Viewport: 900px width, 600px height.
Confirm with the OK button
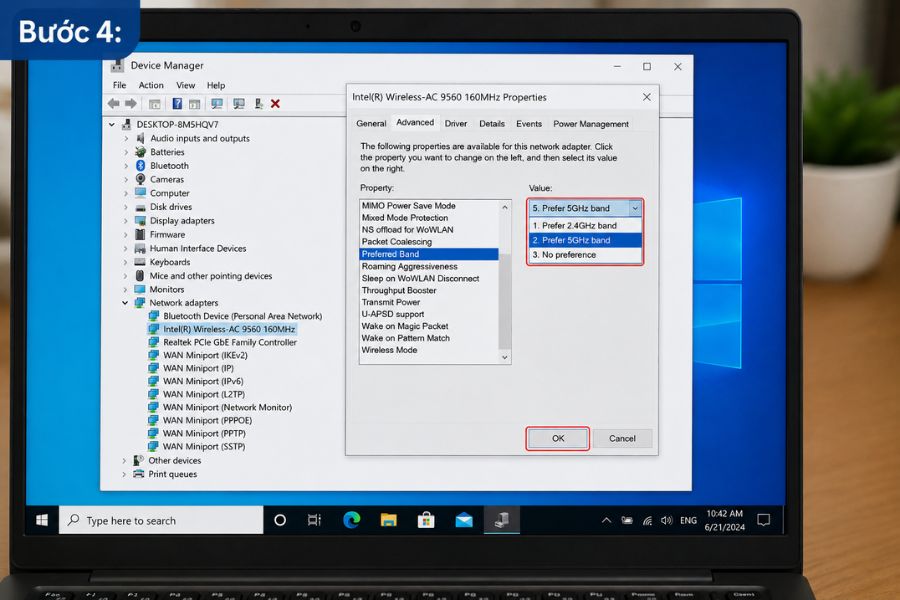point(557,438)
